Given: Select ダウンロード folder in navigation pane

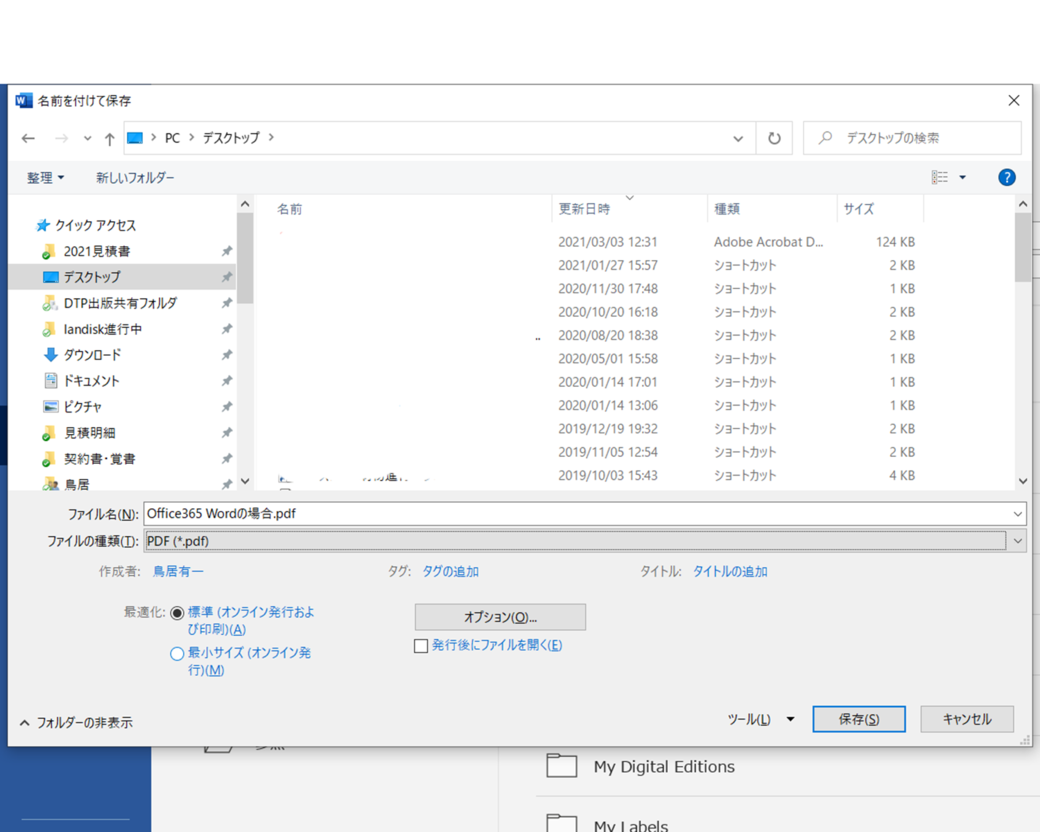Looking at the screenshot, I should [92, 355].
